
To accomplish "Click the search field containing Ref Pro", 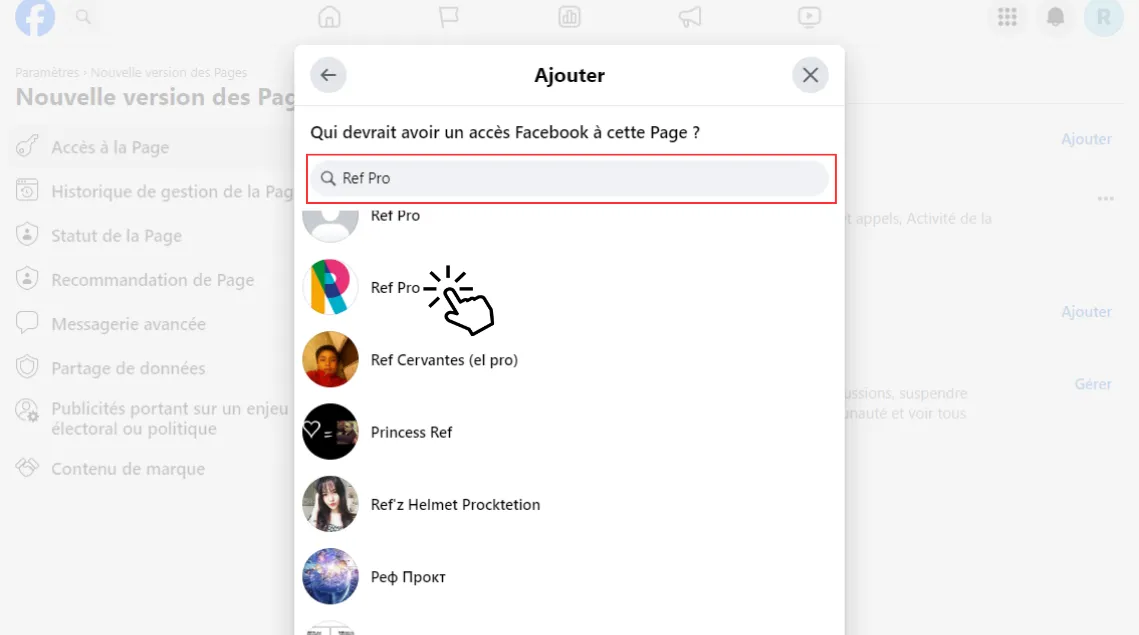I will click(x=571, y=179).
